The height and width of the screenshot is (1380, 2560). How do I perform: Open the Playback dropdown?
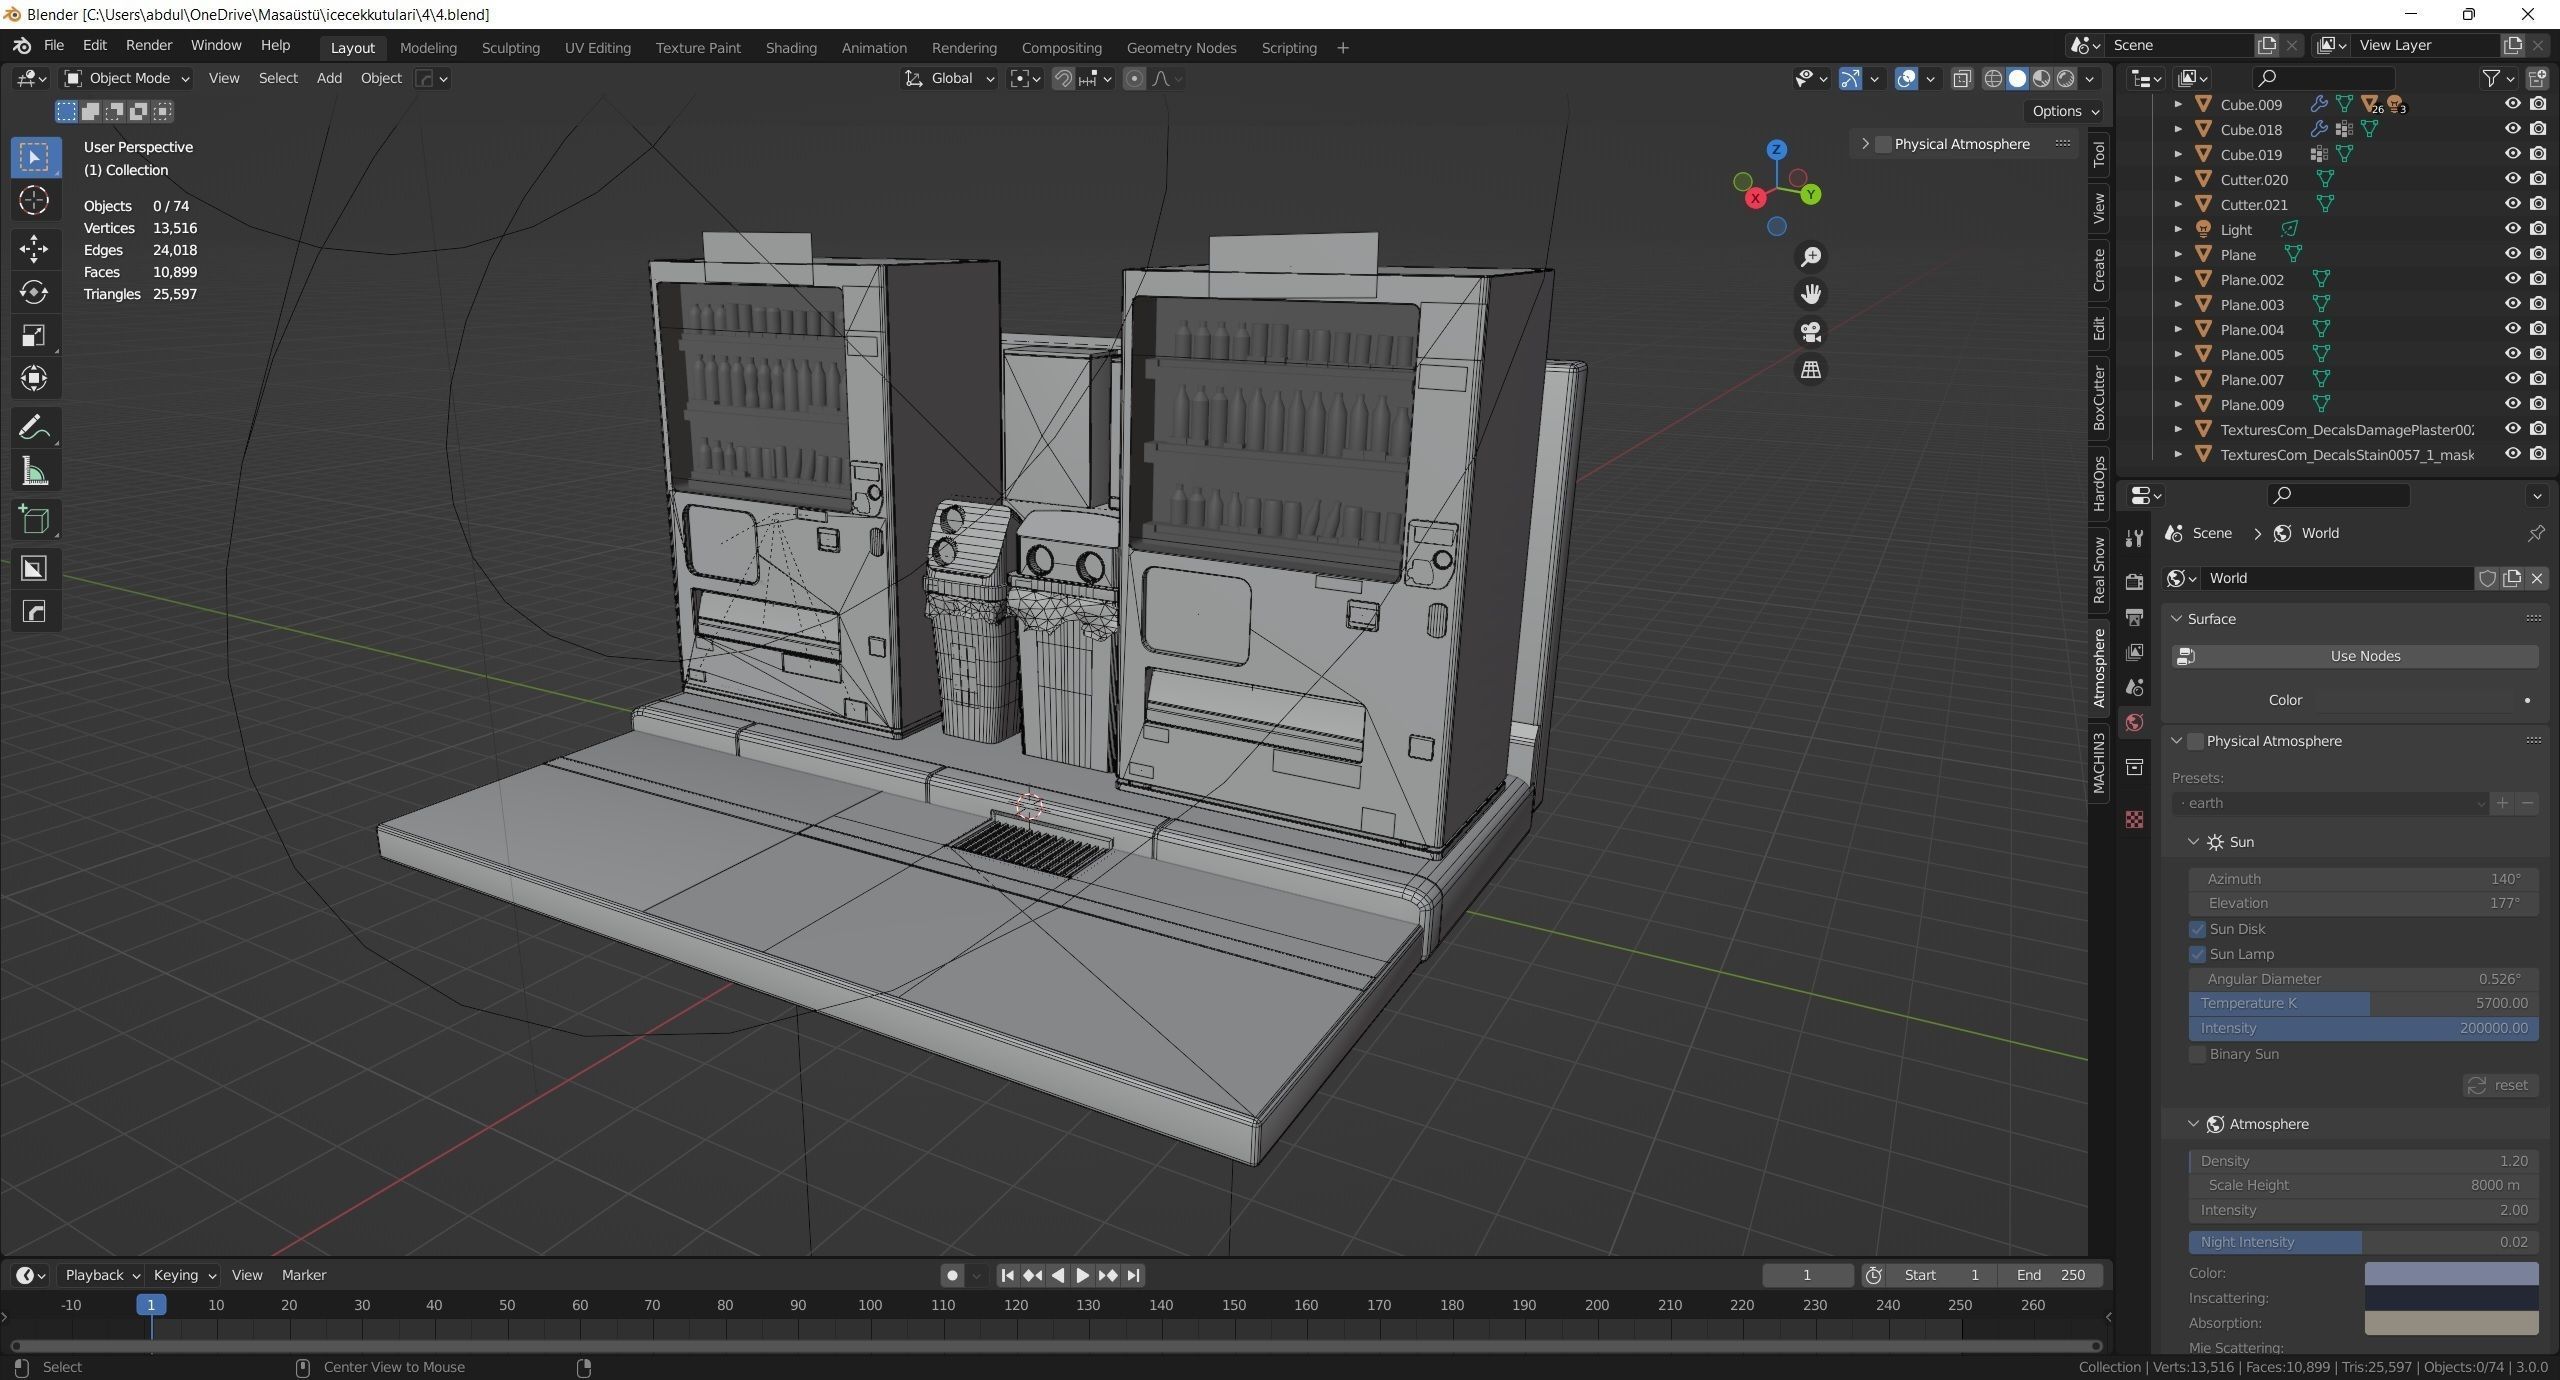(101, 1275)
